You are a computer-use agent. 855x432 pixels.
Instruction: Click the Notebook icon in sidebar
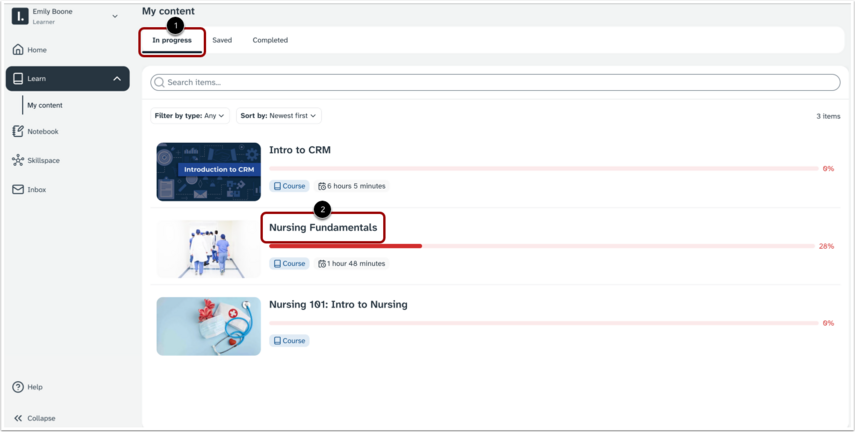point(18,131)
